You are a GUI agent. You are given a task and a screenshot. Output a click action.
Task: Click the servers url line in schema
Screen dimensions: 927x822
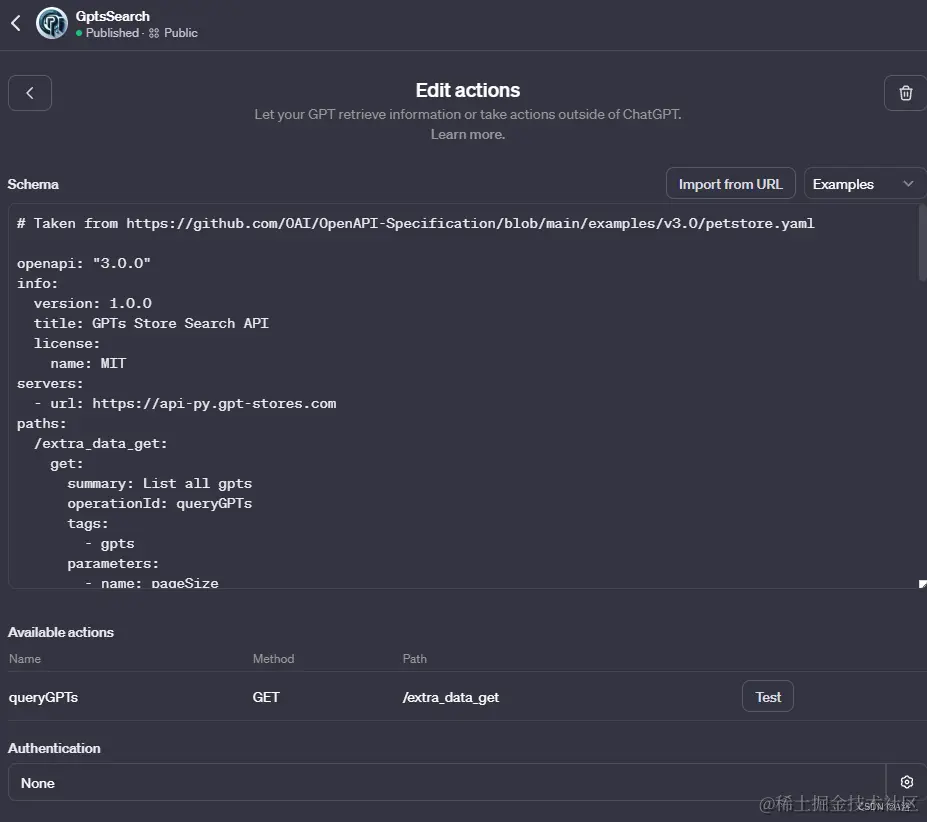point(185,403)
